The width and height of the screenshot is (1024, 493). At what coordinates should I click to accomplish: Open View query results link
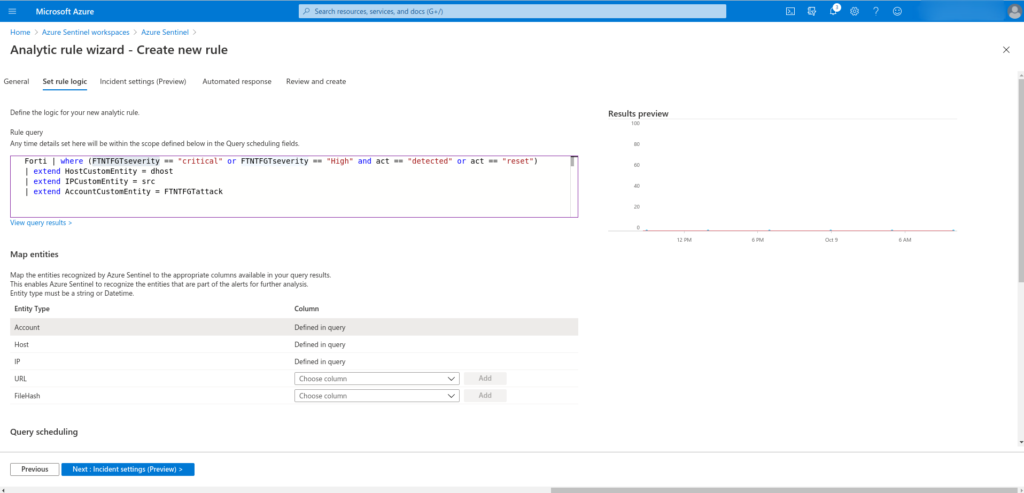41,223
